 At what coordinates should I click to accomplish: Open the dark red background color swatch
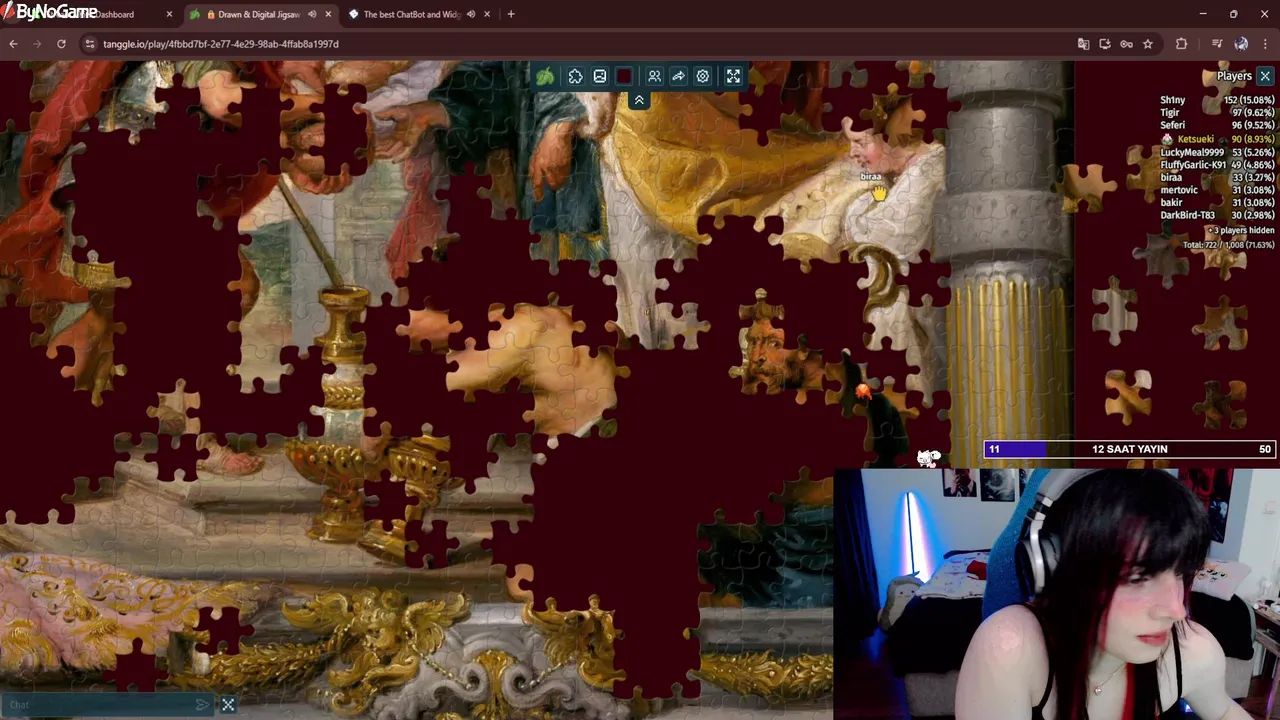coord(624,76)
